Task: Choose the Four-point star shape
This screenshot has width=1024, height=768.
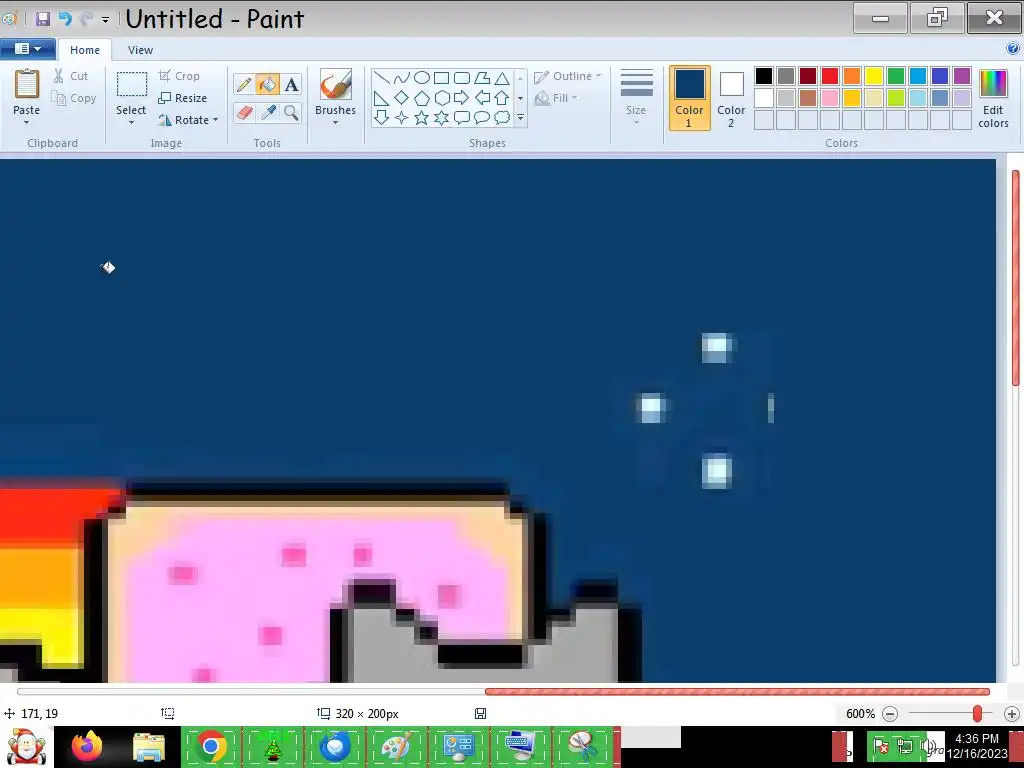Action: click(x=402, y=118)
